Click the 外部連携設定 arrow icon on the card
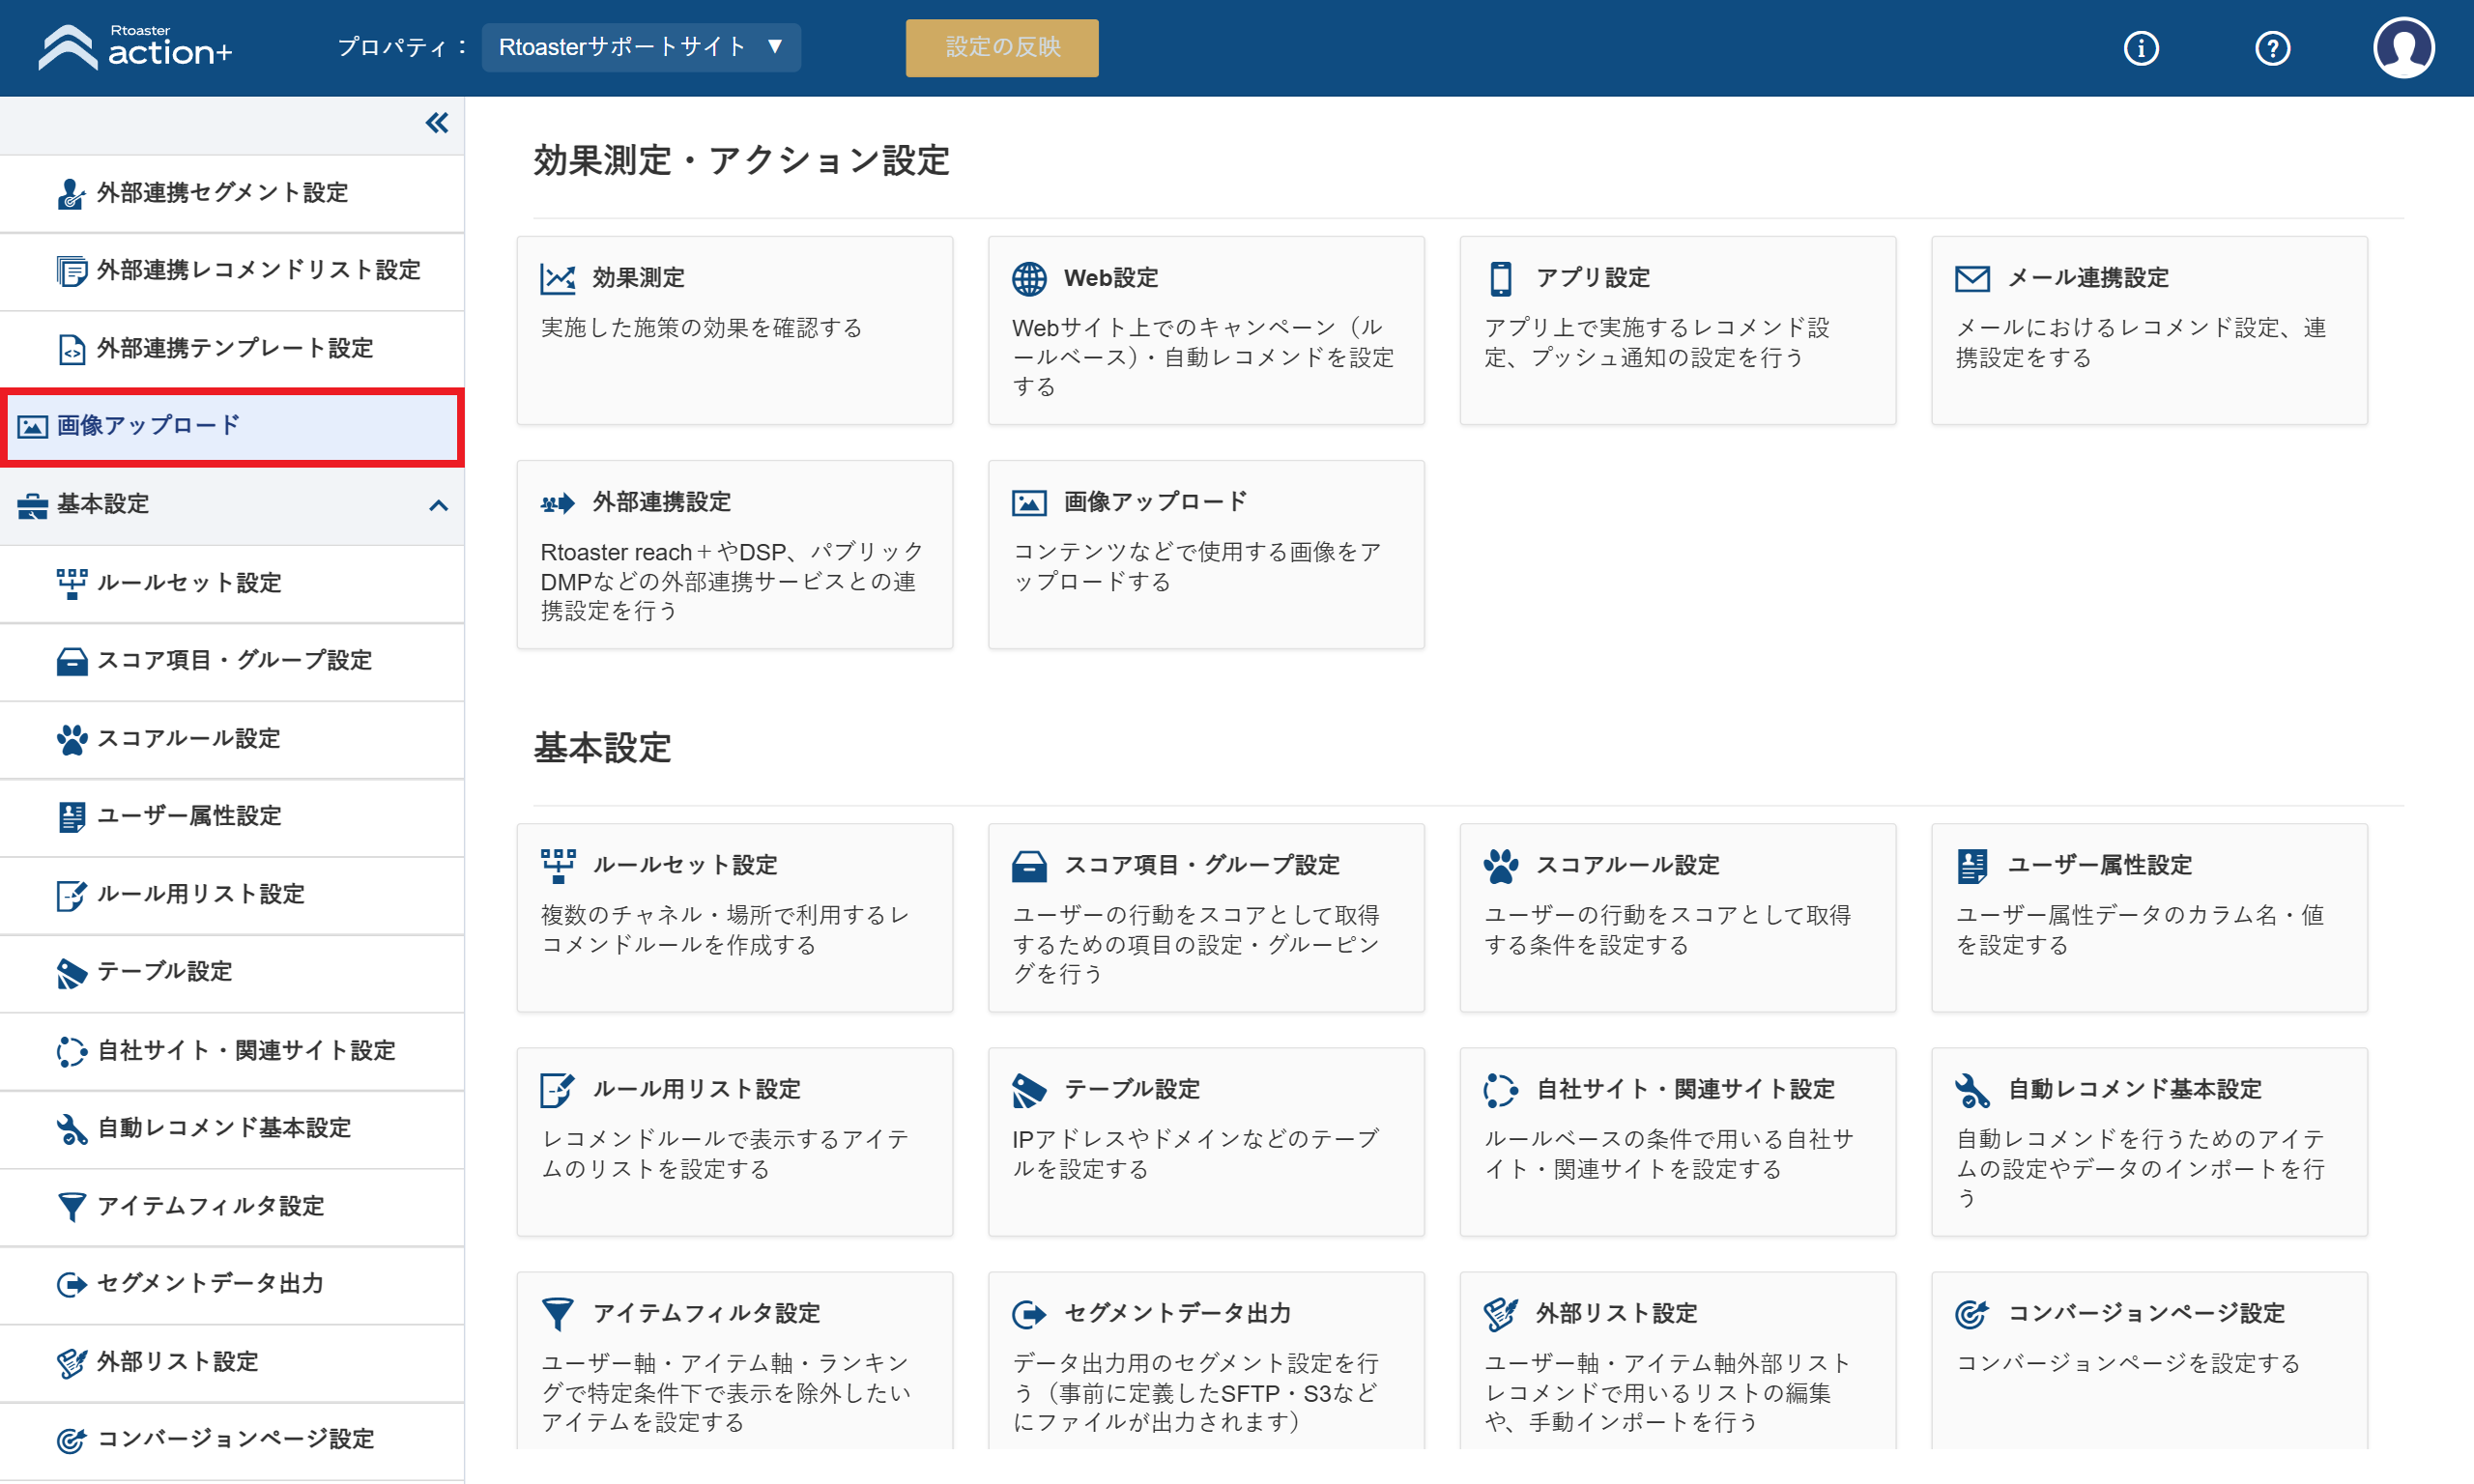This screenshot has width=2474, height=1484. 558,503
